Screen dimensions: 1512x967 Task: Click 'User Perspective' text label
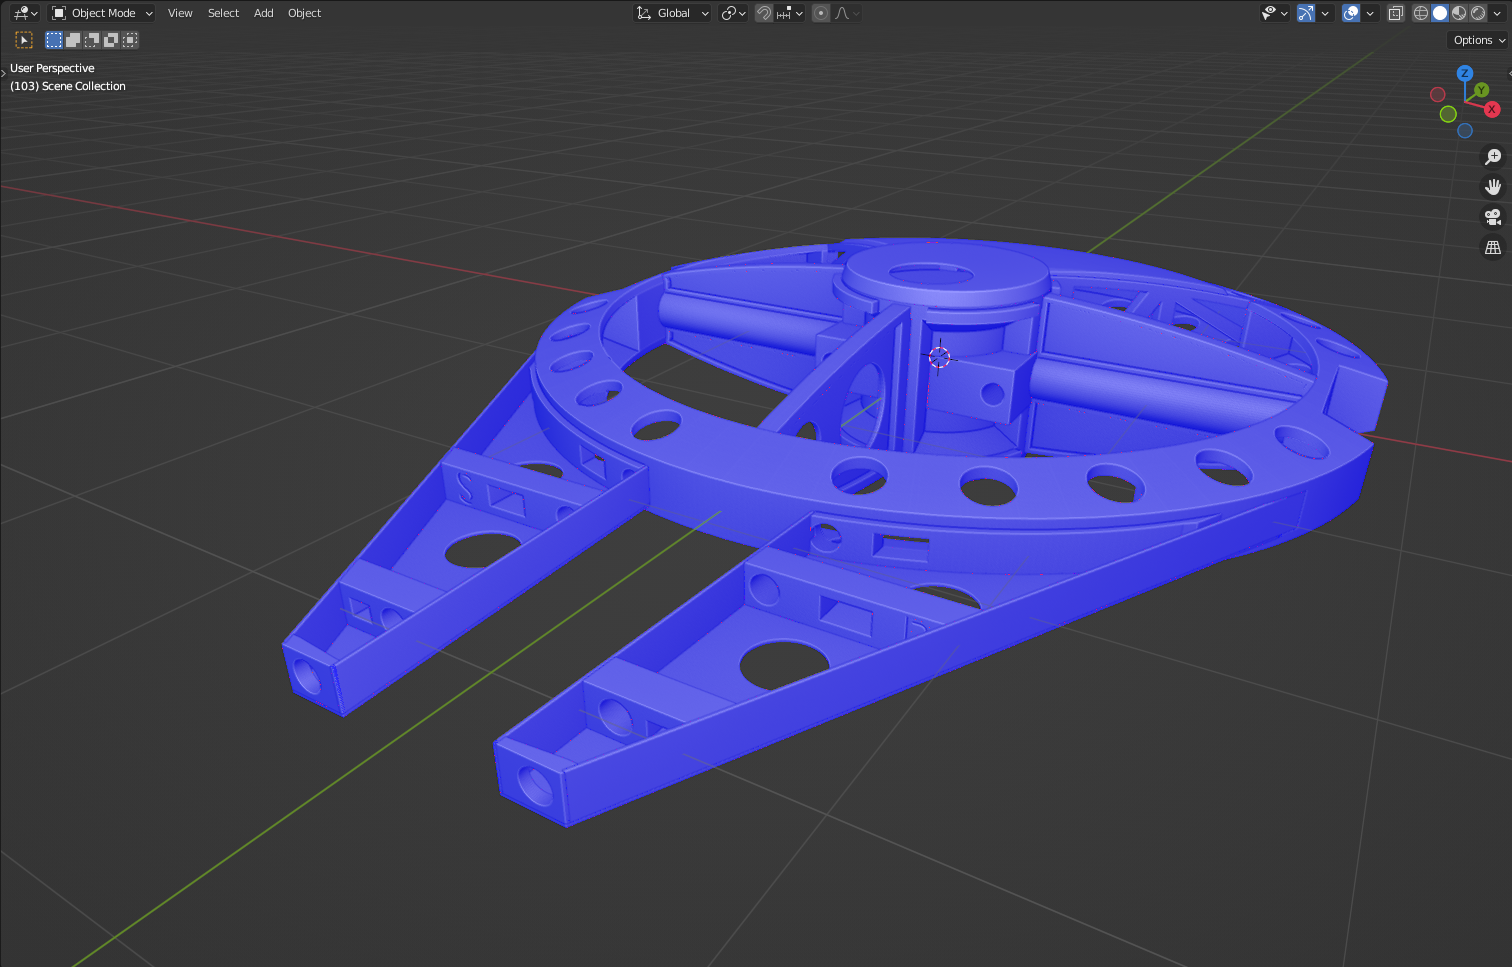tap(52, 68)
